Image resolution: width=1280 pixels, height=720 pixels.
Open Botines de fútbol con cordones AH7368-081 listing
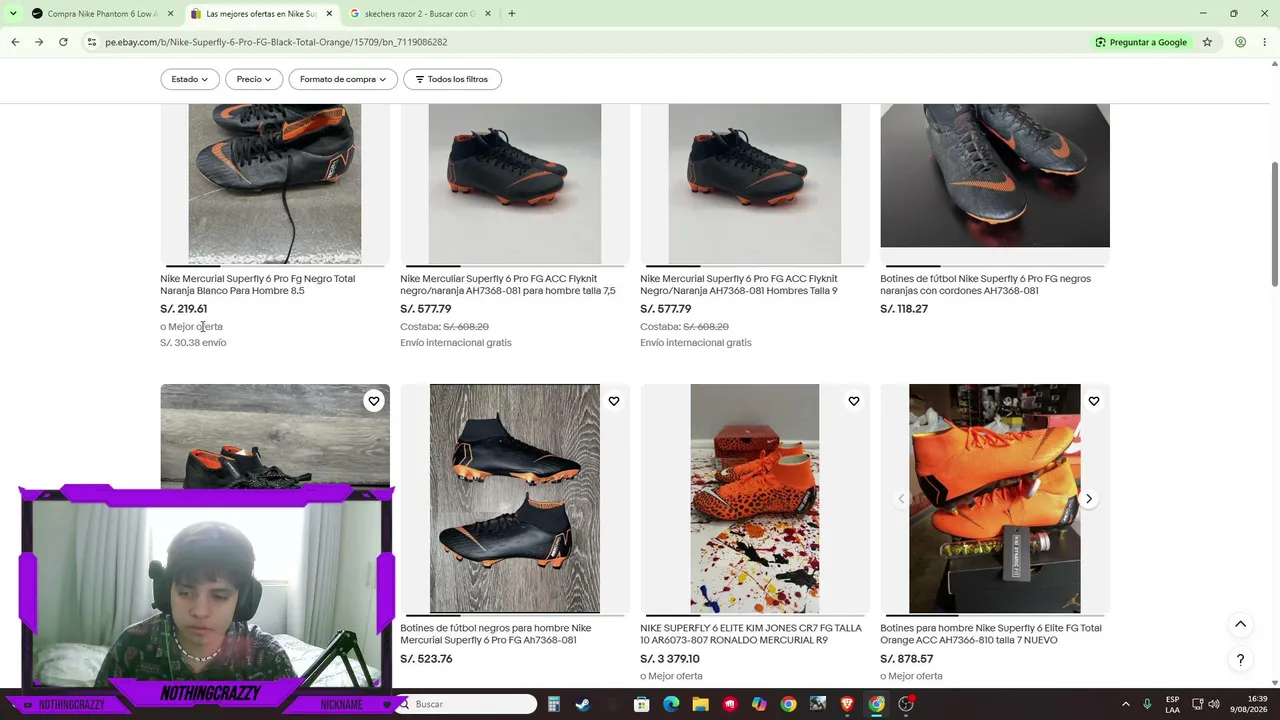tap(985, 285)
